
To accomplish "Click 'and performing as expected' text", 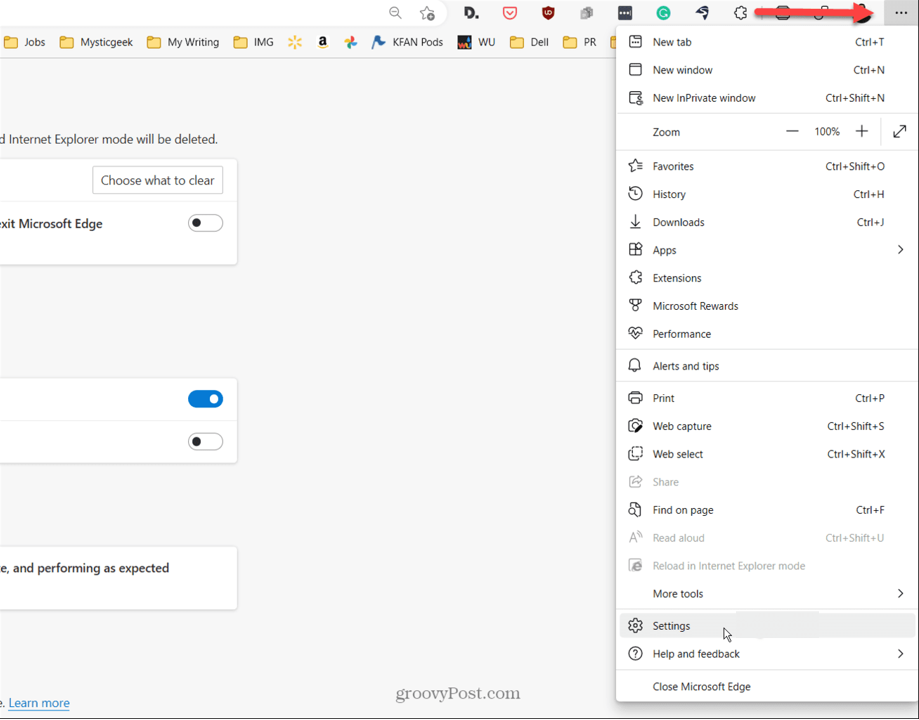I will [x=91, y=568].
